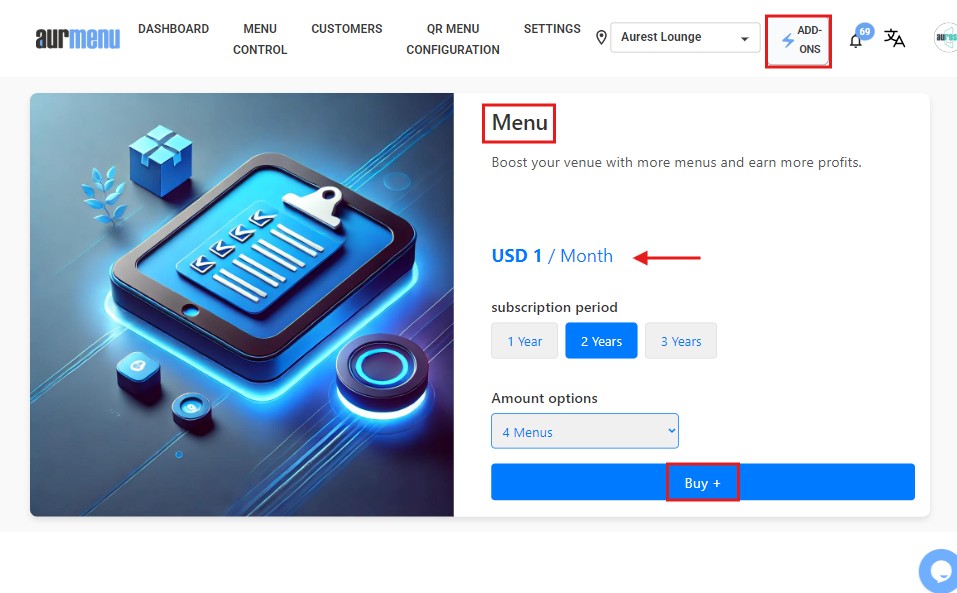The image size is (957, 593).
Task: Expand the 4 Menus amount dropdown
Action: [x=585, y=431]
